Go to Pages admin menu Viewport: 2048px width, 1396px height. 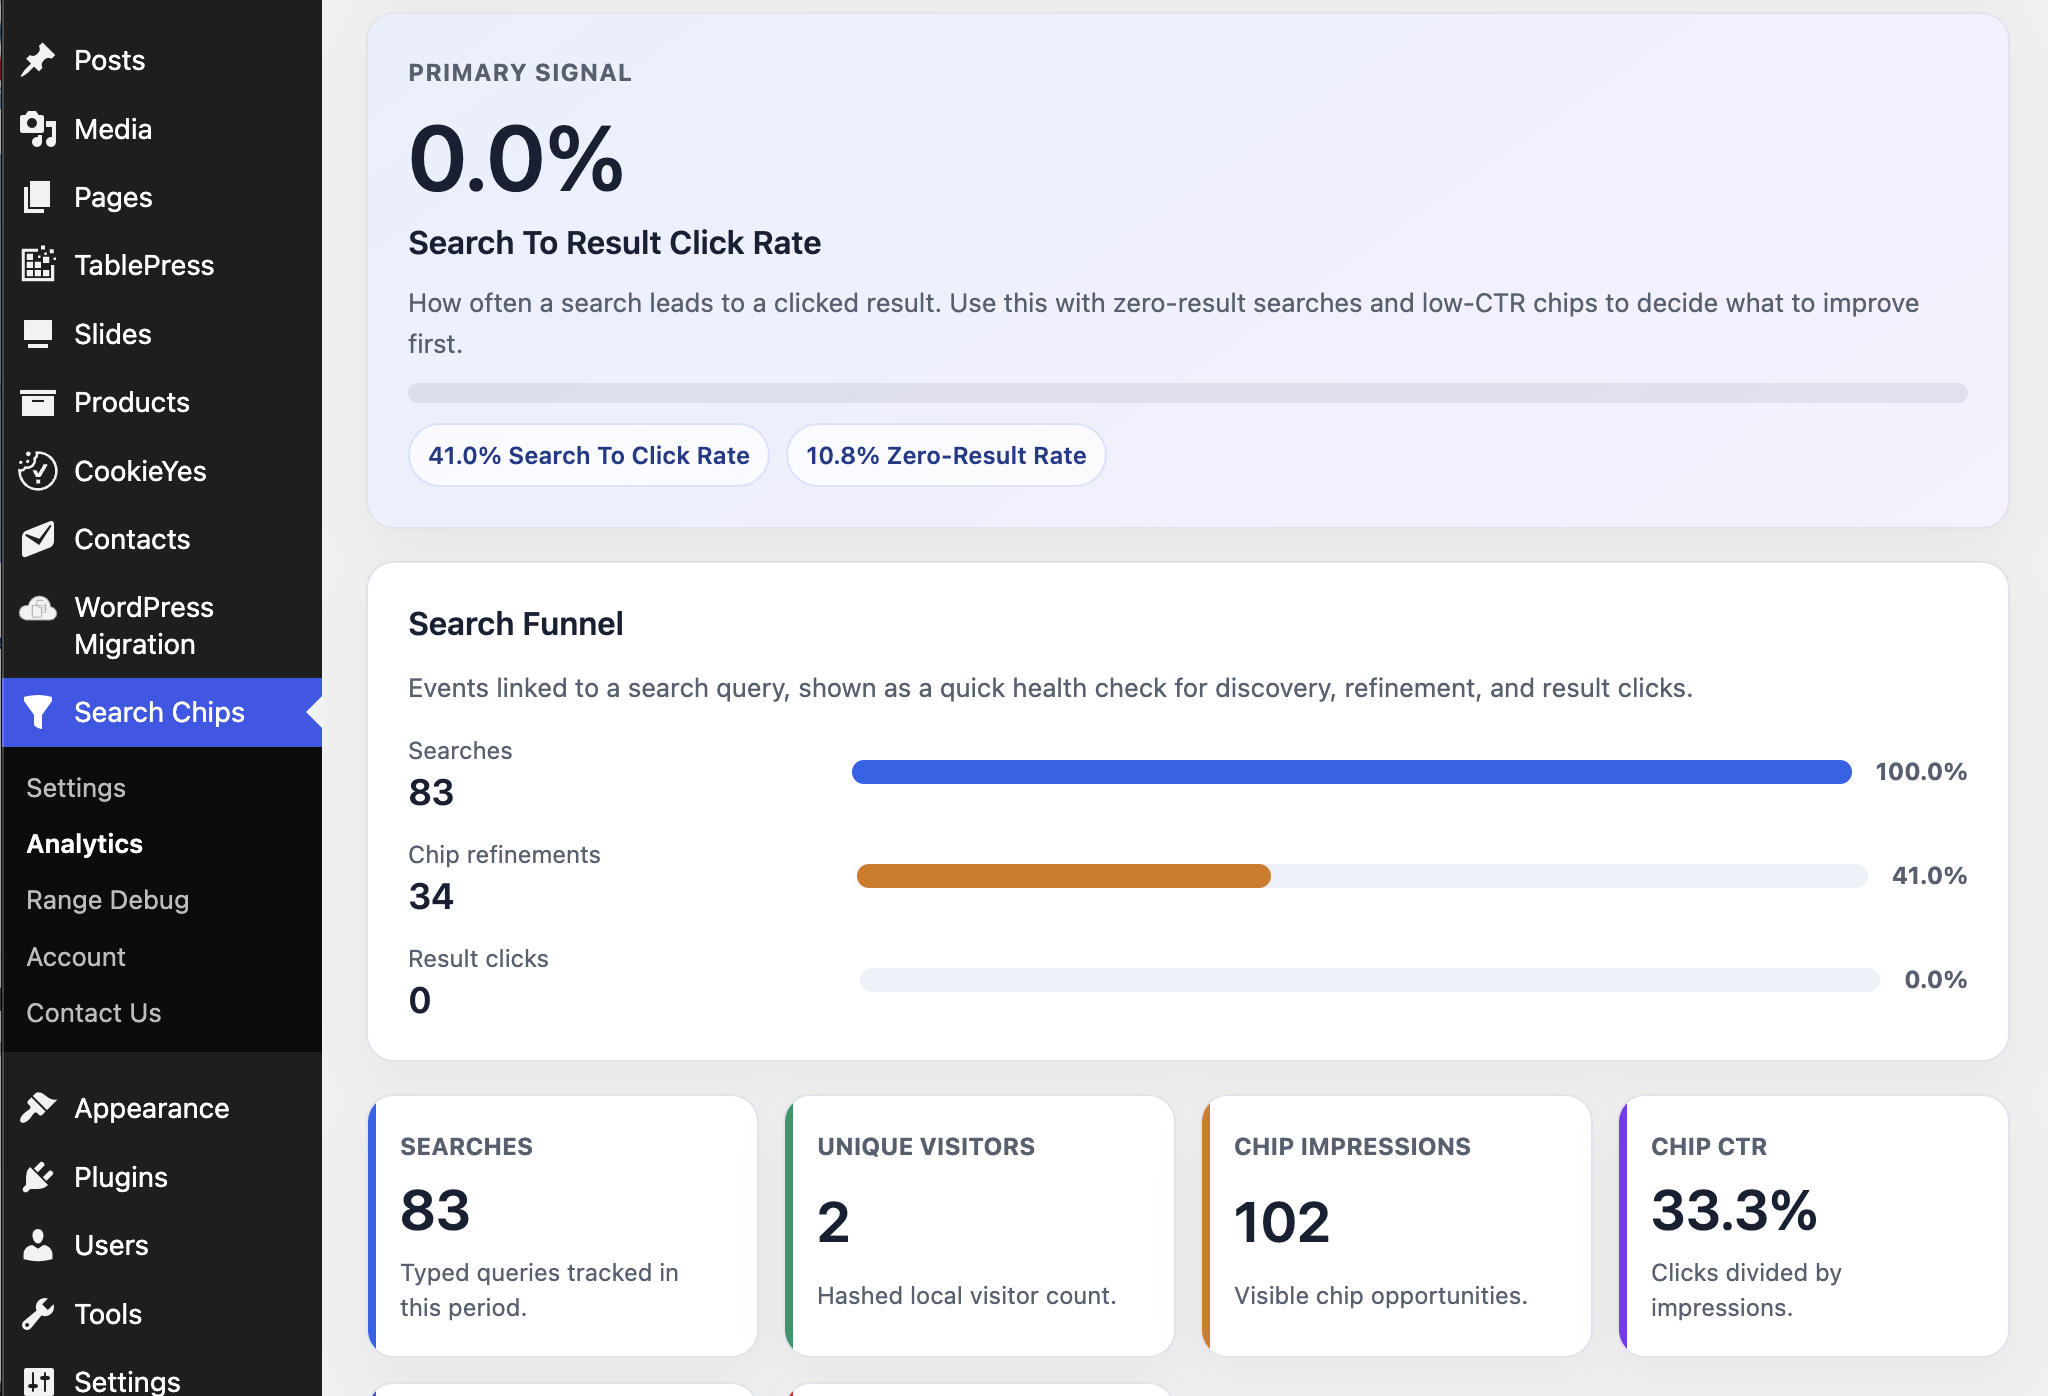pos(161,197)
